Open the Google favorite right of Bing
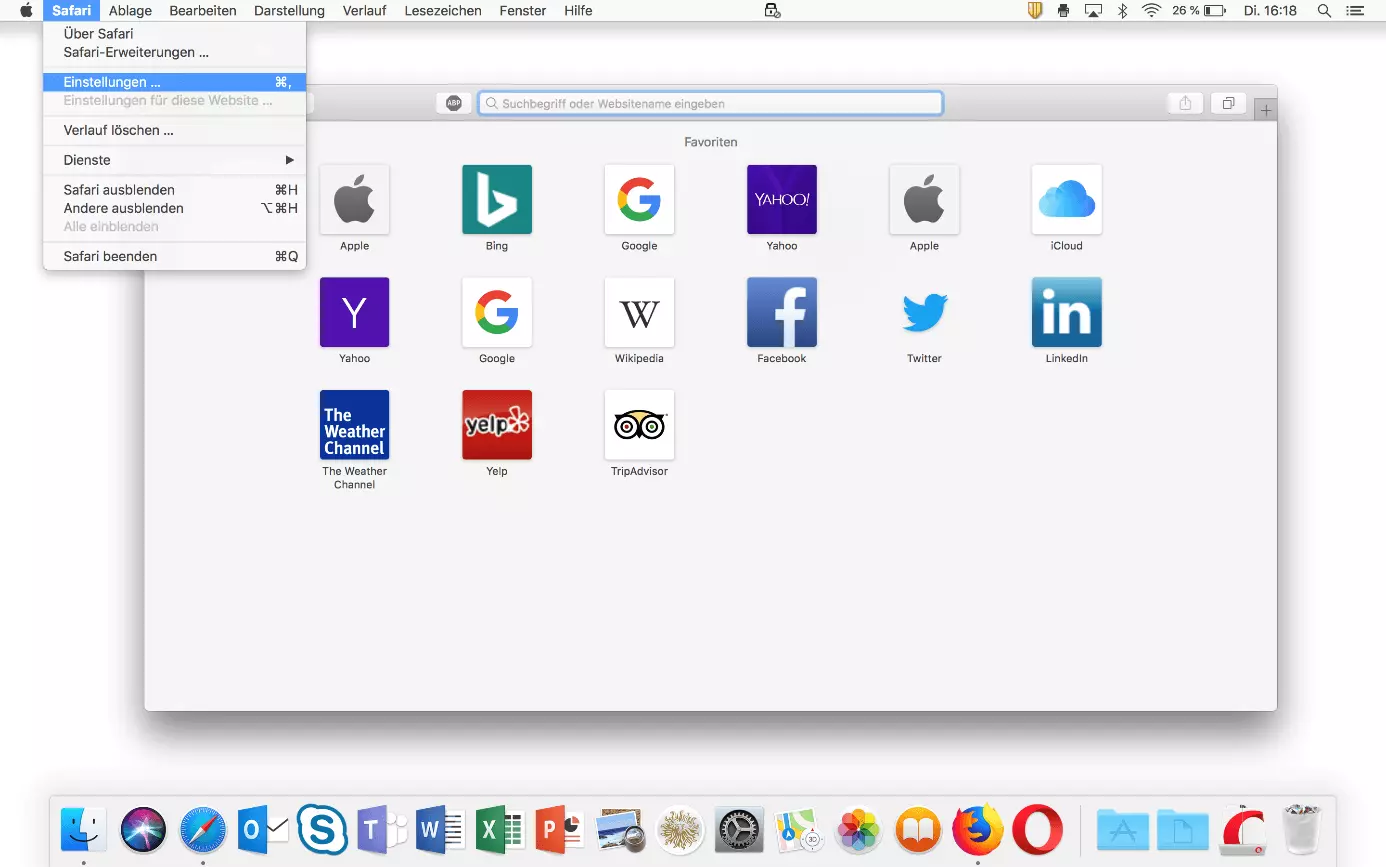This screenshot has height=867, width=1386. click(x=639, y=200)
